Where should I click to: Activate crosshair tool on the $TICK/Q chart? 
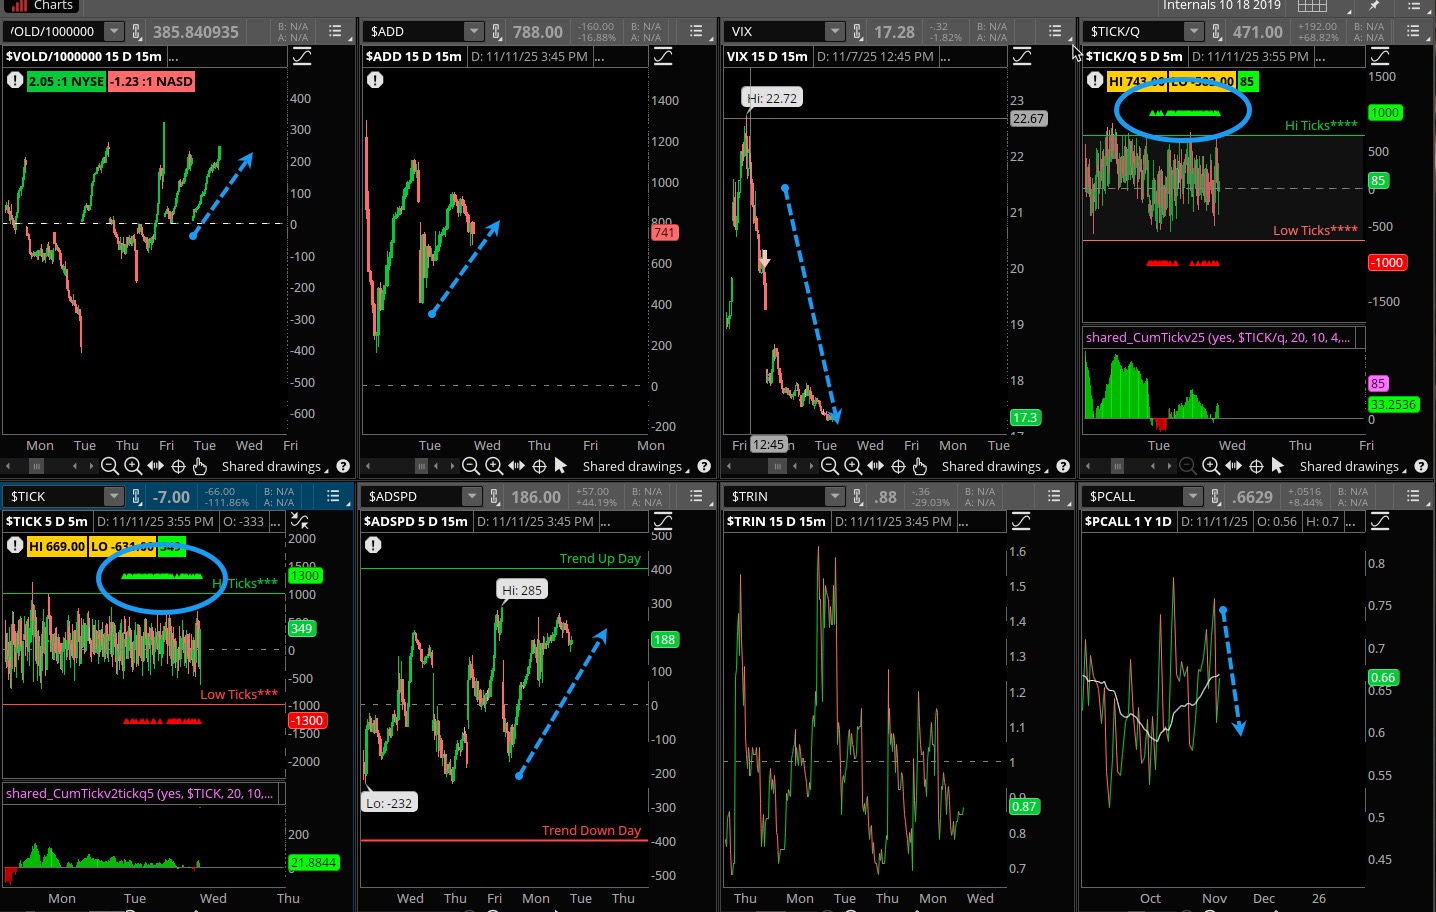[1256, 466]
